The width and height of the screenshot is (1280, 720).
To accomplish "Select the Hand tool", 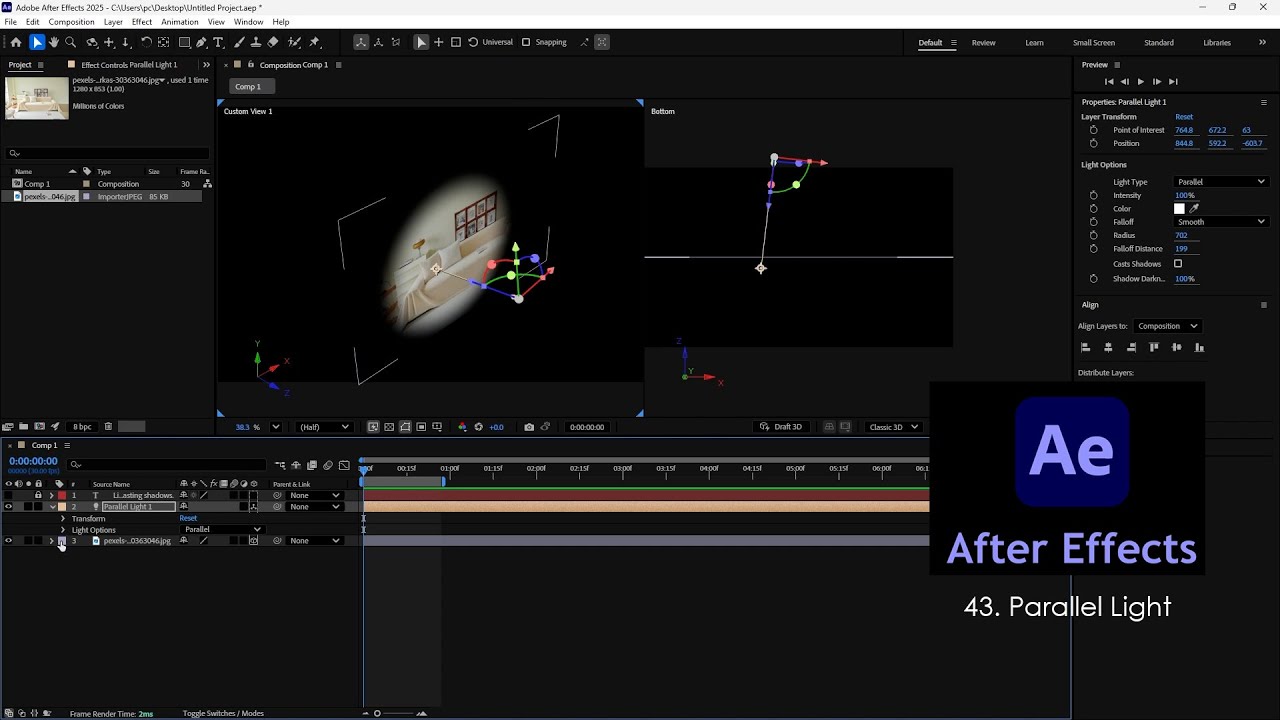I will click(54, 42).
